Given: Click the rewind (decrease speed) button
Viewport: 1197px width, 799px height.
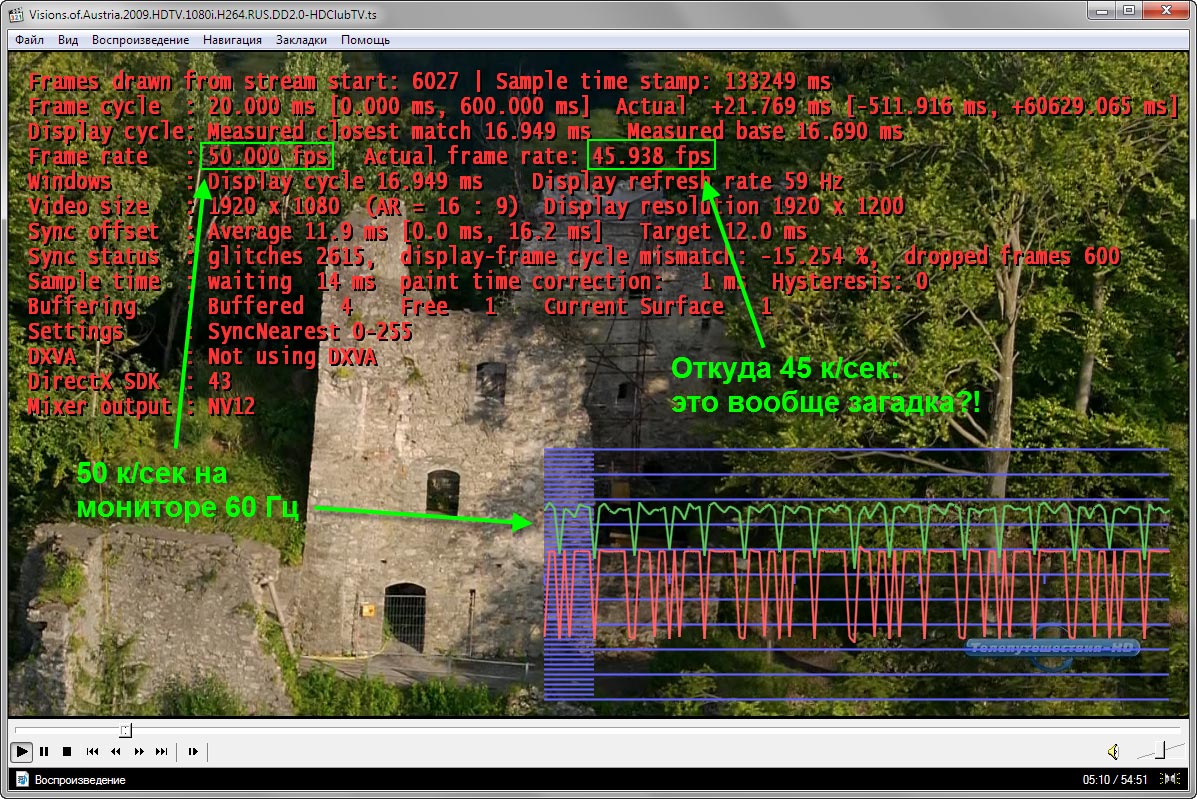Looking at the screenshot, I should (115, 751).
